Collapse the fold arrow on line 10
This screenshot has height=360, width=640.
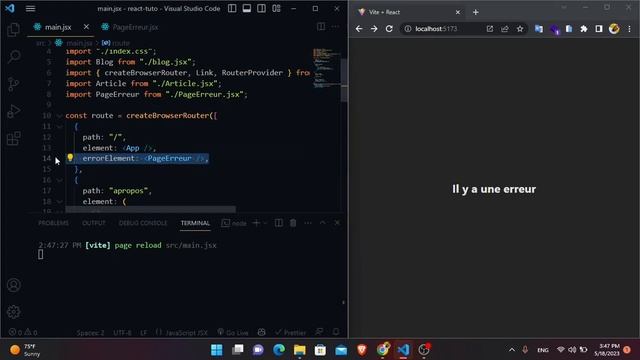coord(60,116)
